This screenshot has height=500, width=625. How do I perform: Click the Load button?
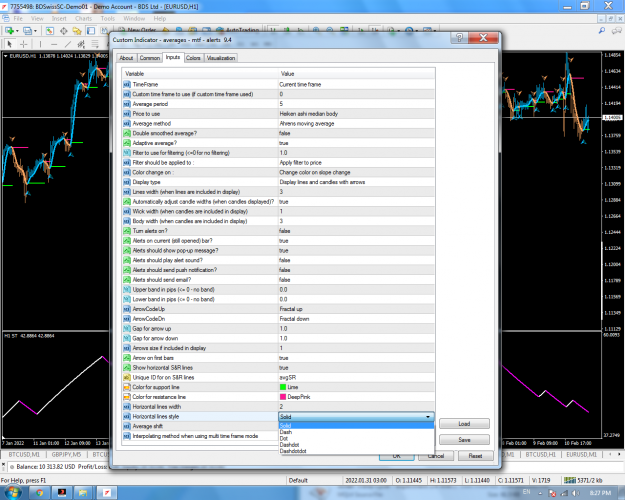point(464,423)
